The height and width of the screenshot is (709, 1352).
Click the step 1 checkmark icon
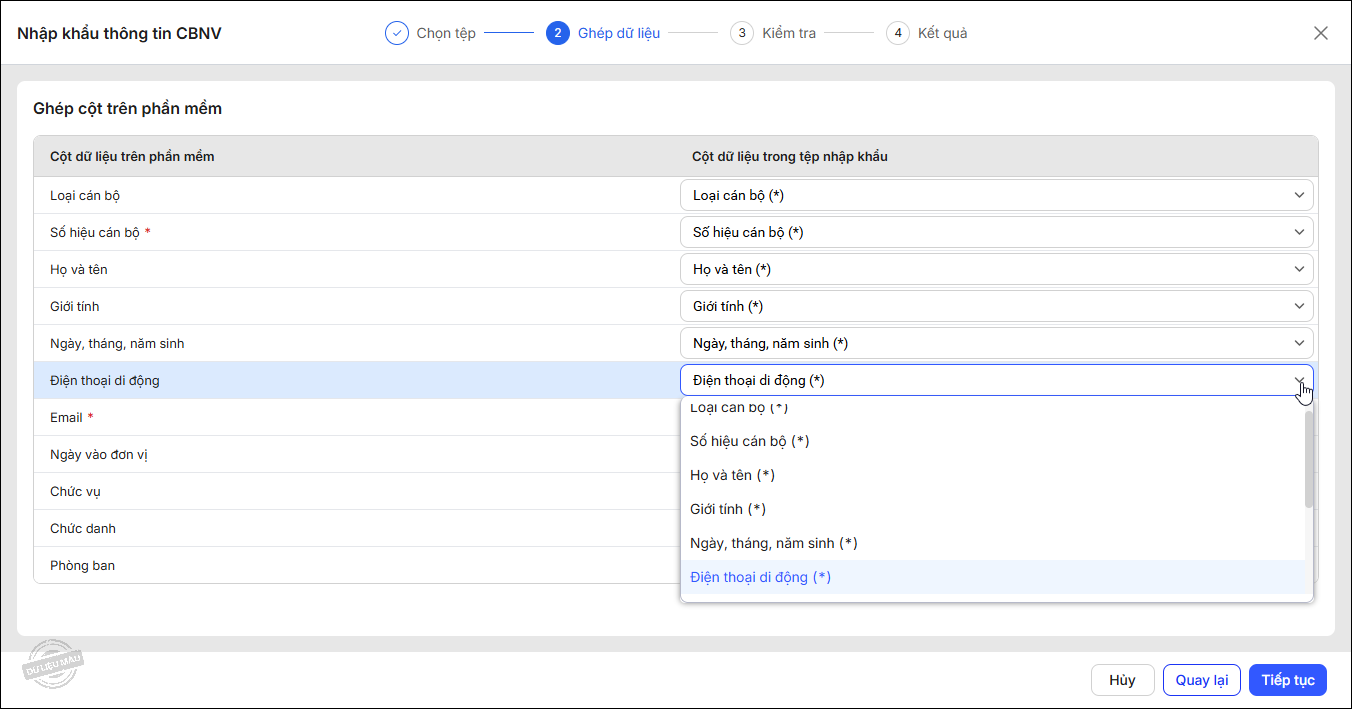pyautogui.click(x=397, y=33)
